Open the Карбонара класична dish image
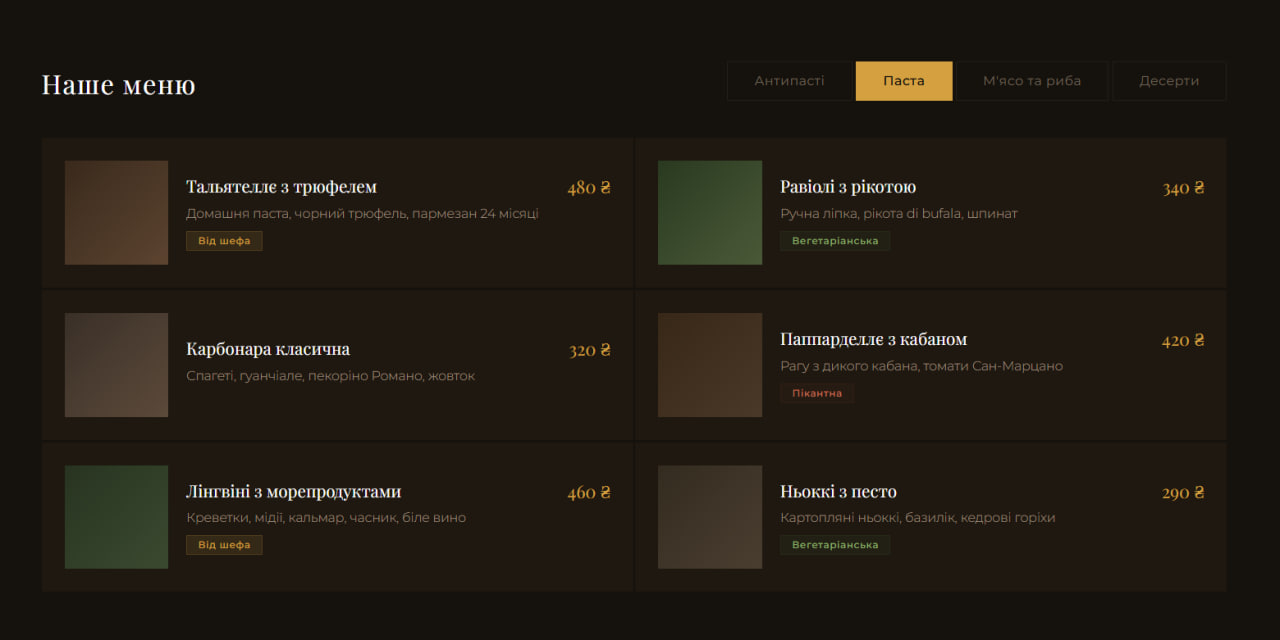The width and height of the screenshot is (1280, 640). click(116, 365)
